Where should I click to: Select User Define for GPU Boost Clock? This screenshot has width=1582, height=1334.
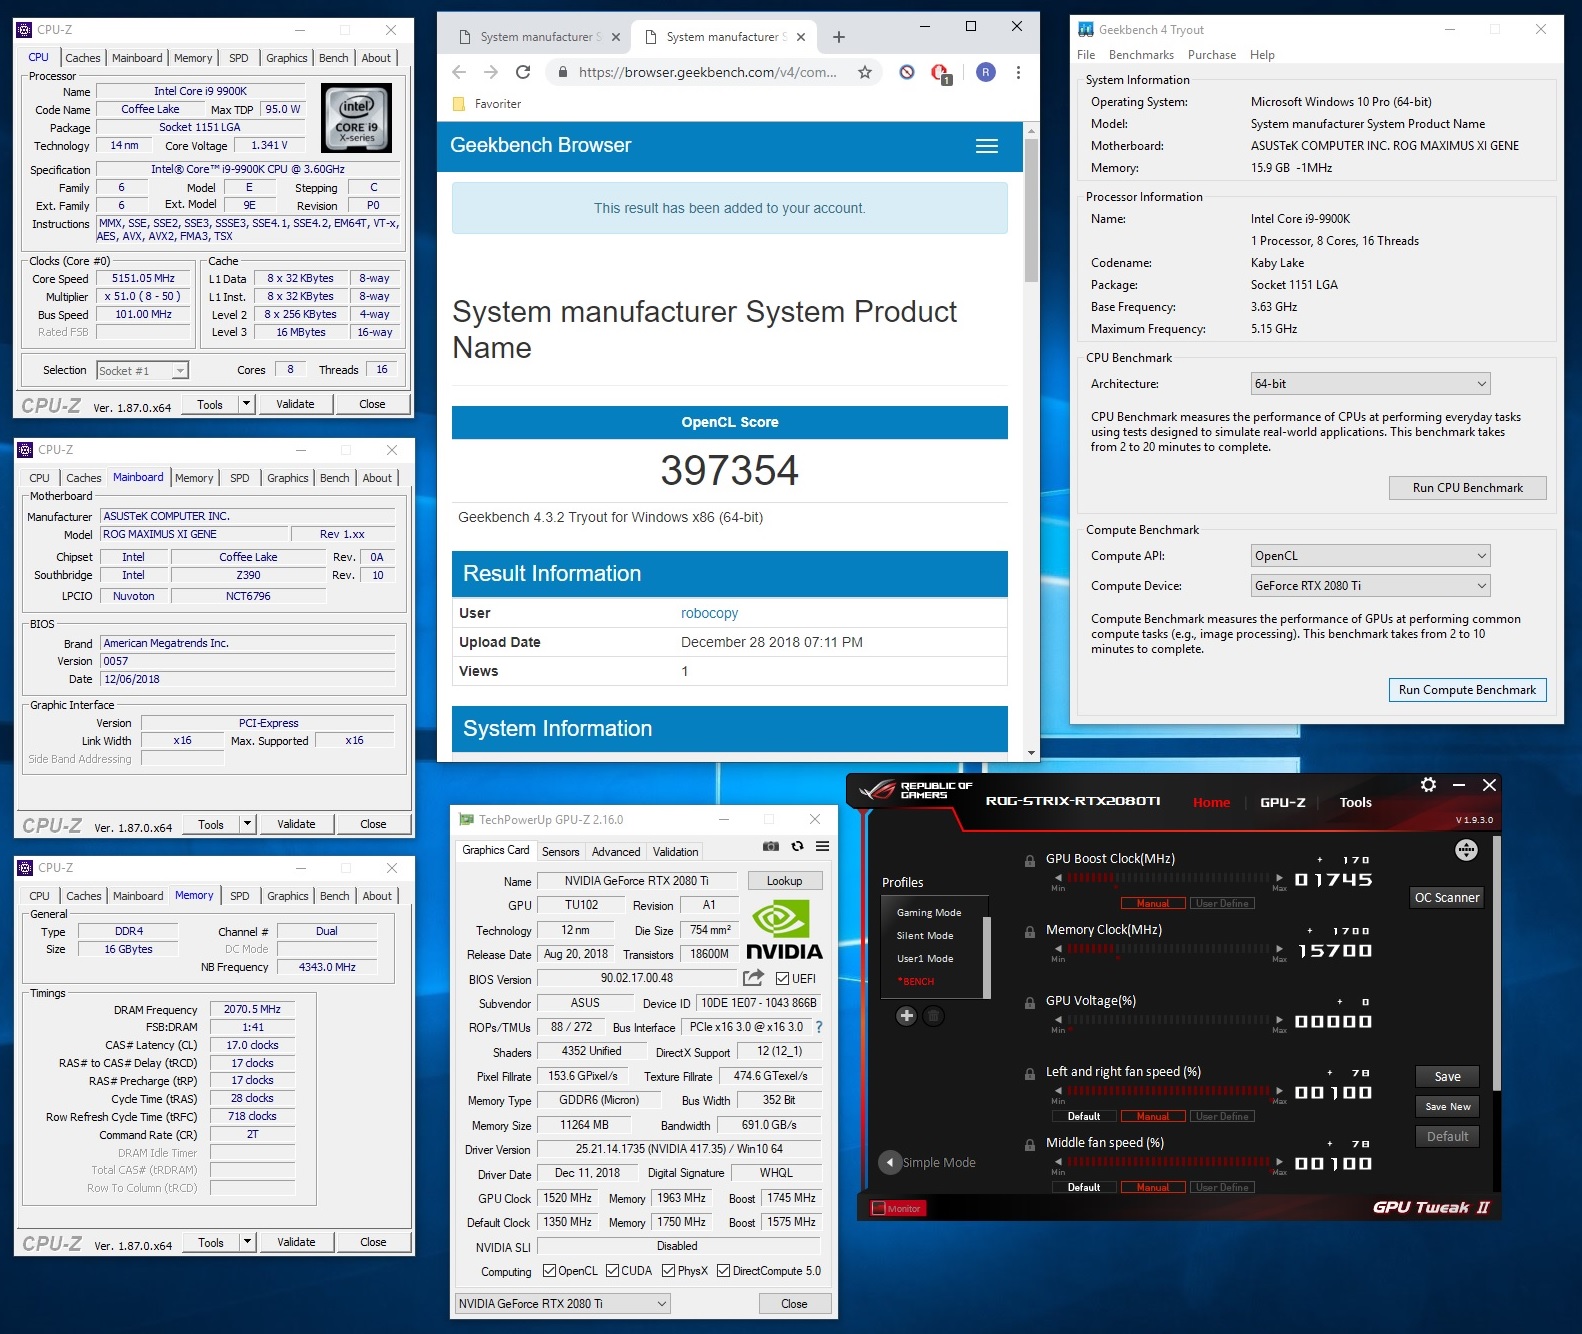1222,903
